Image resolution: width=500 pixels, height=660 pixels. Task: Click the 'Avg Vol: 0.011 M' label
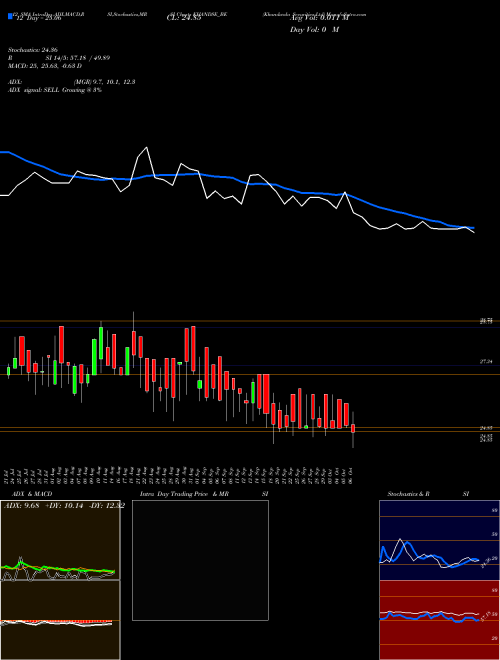point(319,18)
